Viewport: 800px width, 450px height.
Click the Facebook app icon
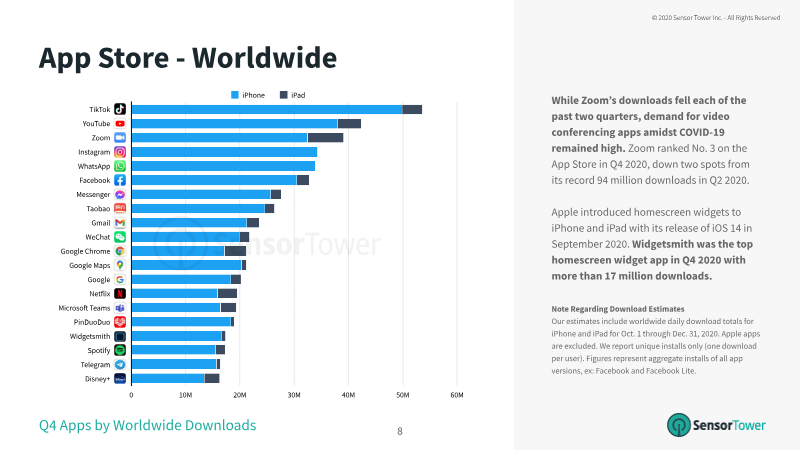tap(120, 180)
